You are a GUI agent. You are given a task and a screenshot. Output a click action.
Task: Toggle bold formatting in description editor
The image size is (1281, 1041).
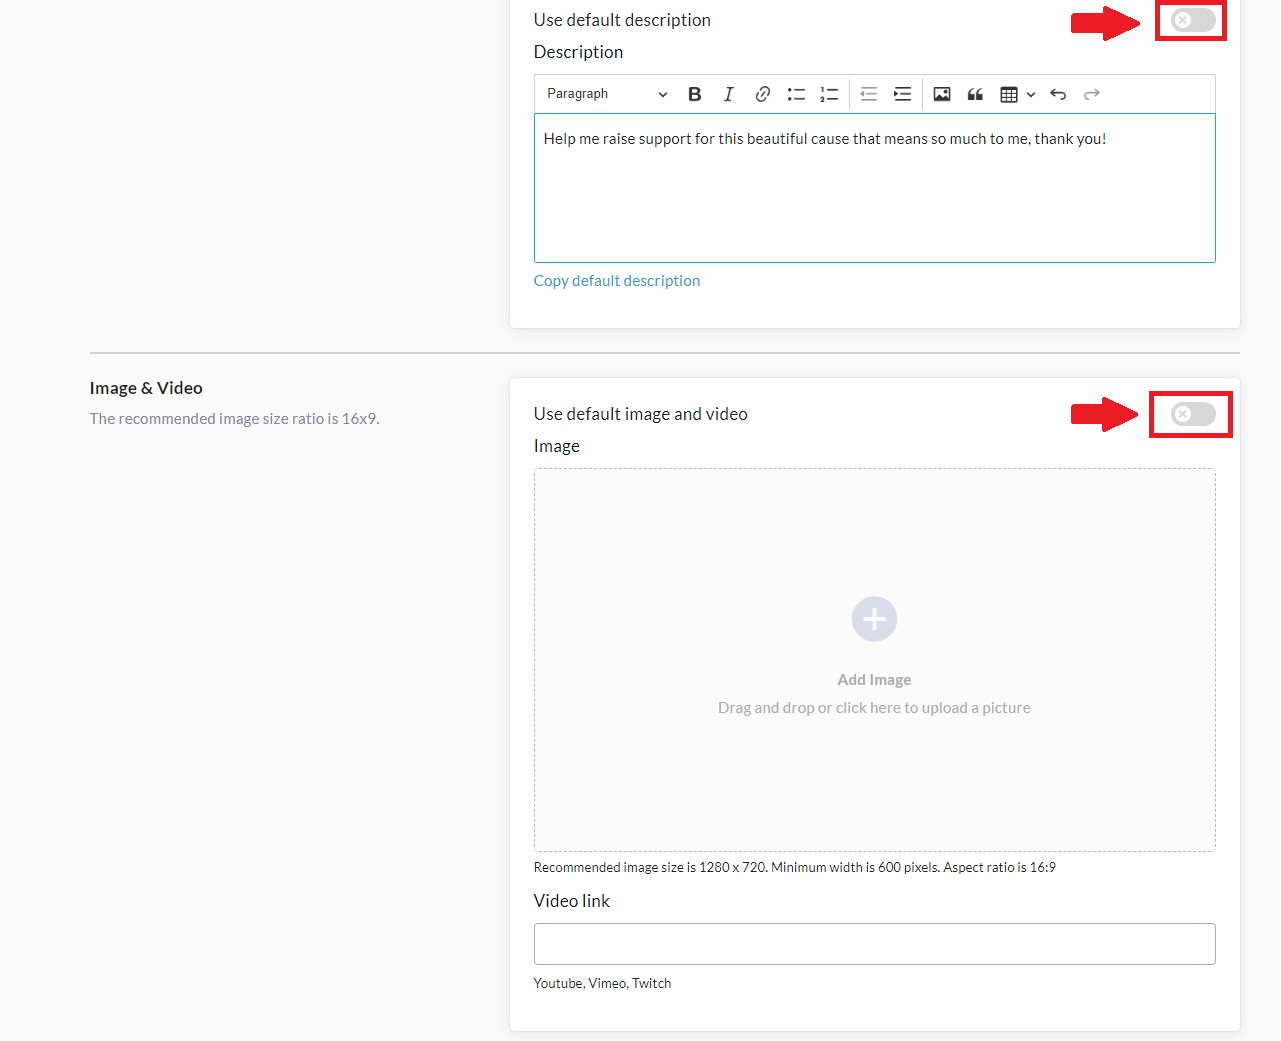694,94
